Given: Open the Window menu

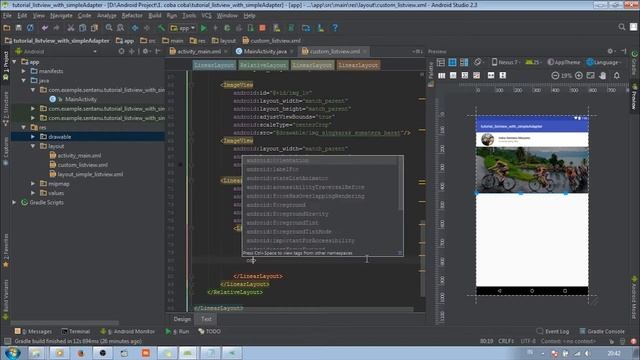Looking at the screenshot, I should pyautogui.click(x=227, y=16).
